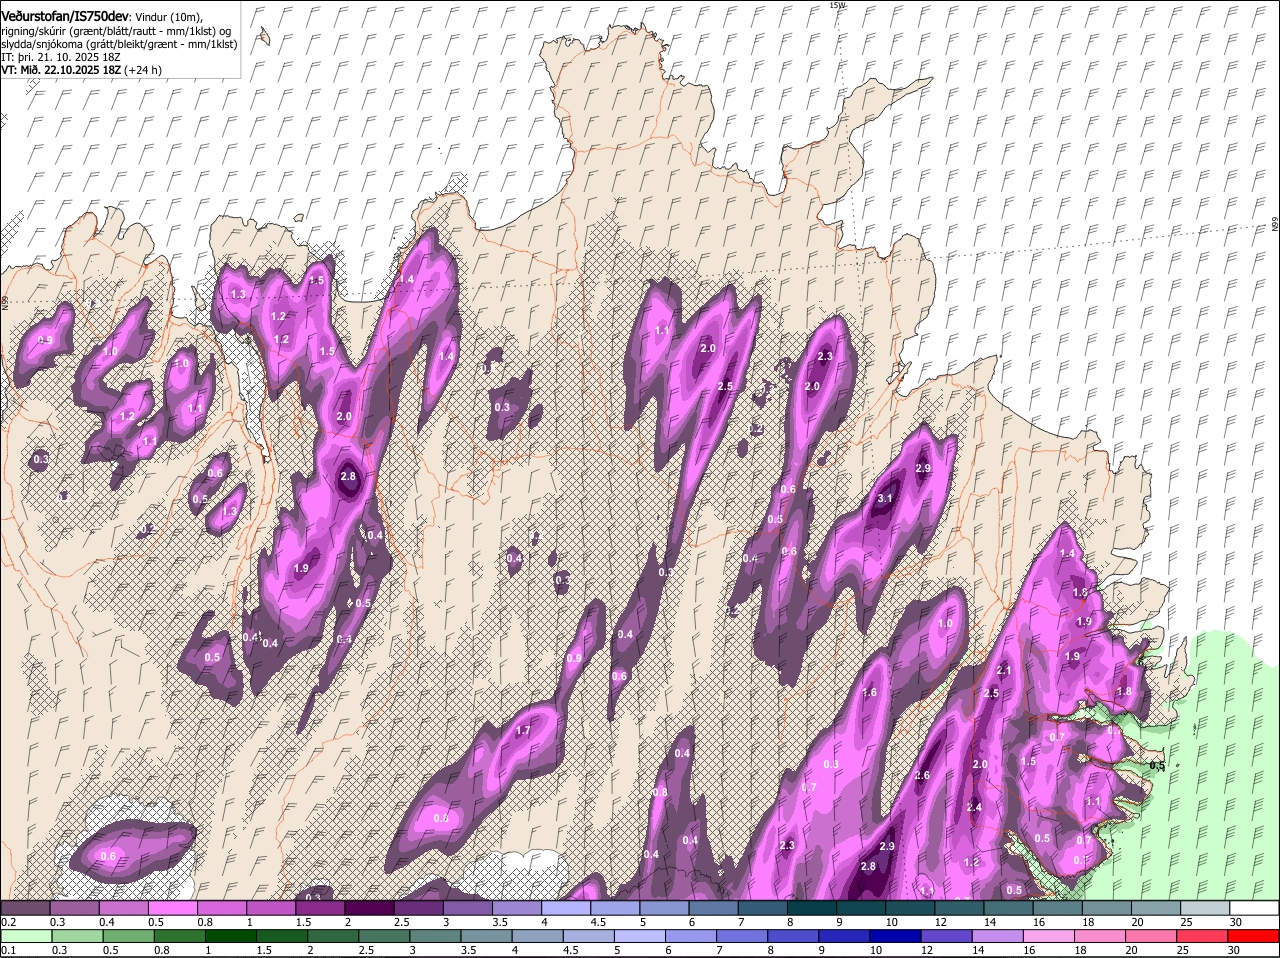Screen dimensions: 1280x958
Task: Click the 2.4 precipitation value label
Action: [x=974, y=808]
